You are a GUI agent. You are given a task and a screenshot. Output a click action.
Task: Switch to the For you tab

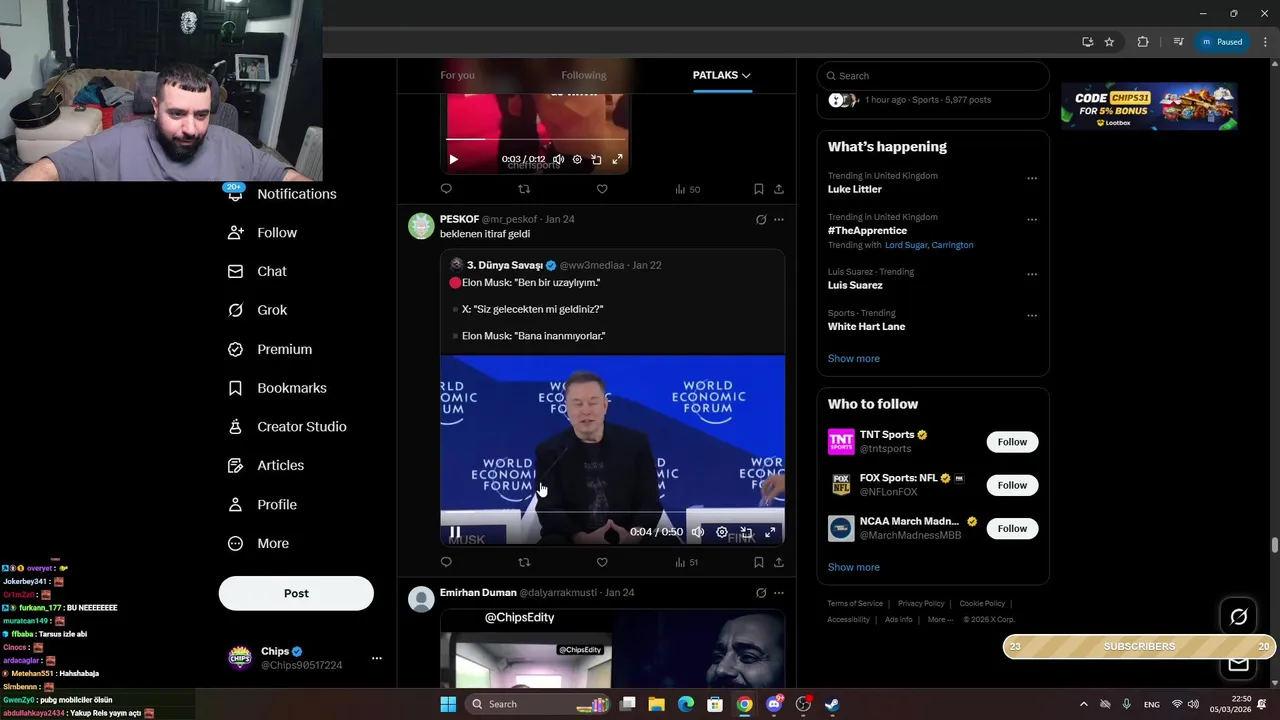click(457, 75)
